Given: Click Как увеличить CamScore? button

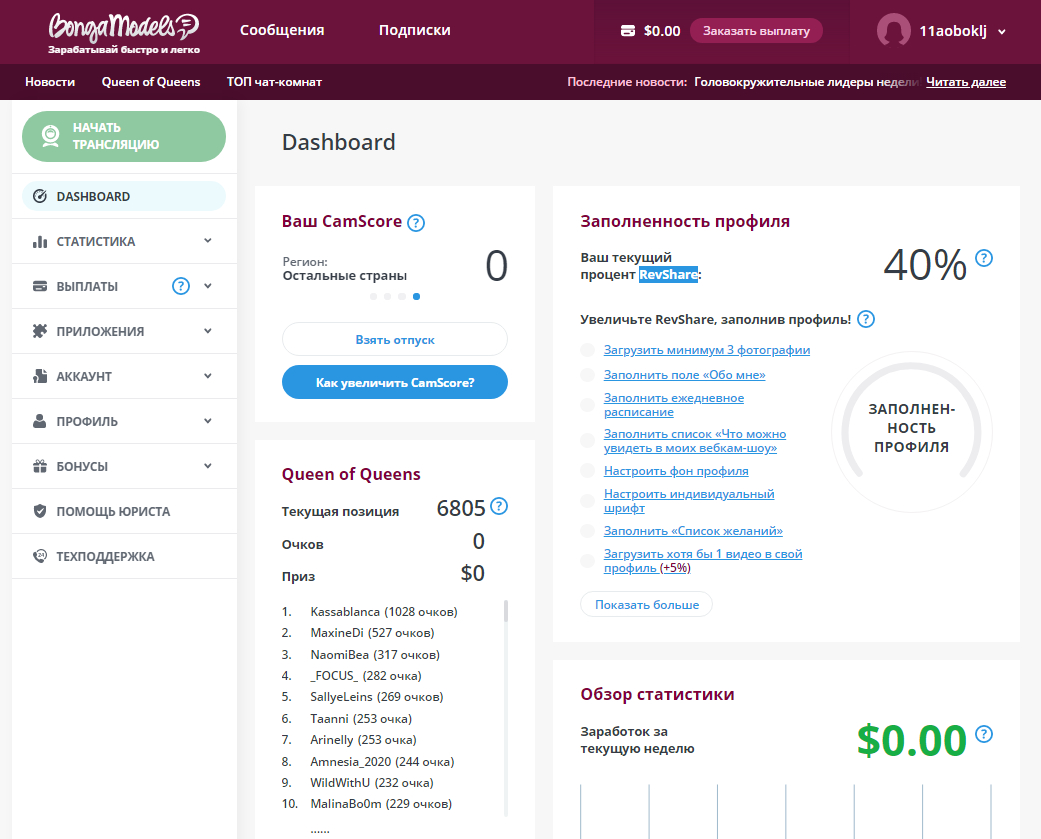Looking at the screenshot, I should pyautogui.click(x=395, y=382).
